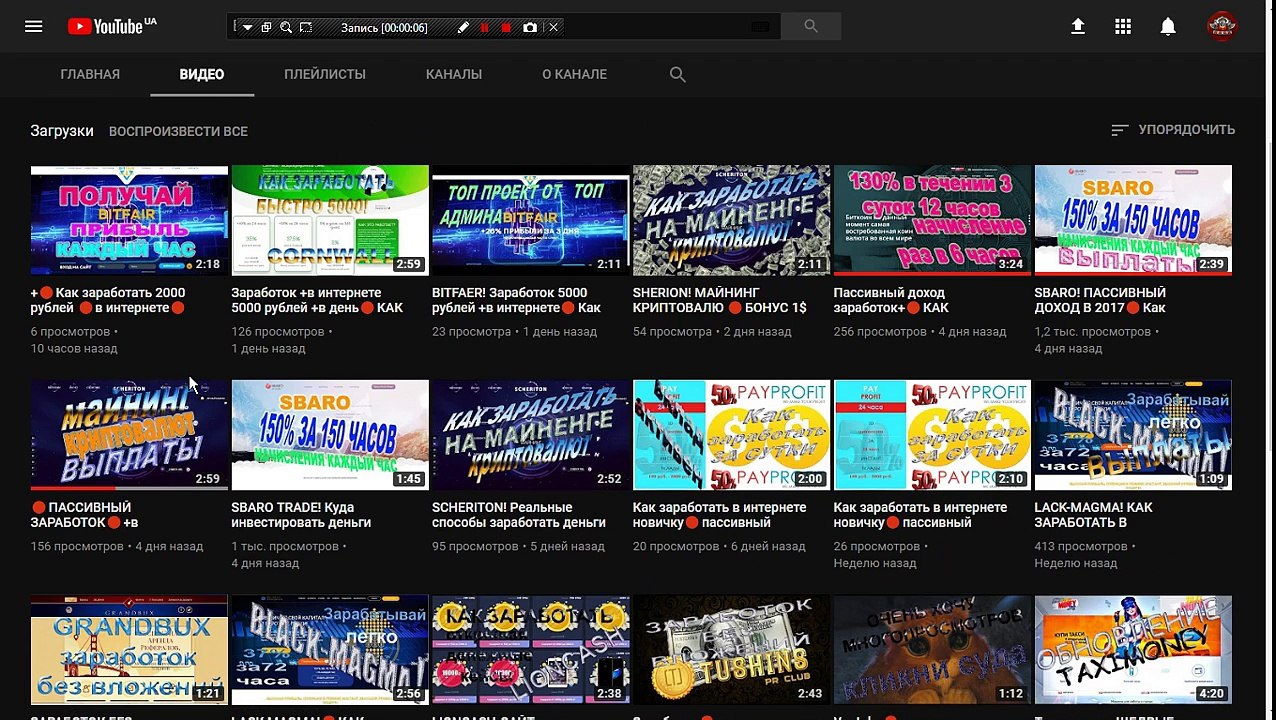Open title 'ПАССИВНЫЙ ЗАРАБОТОК +в'
1276x720 pixels.
[84, 515]
